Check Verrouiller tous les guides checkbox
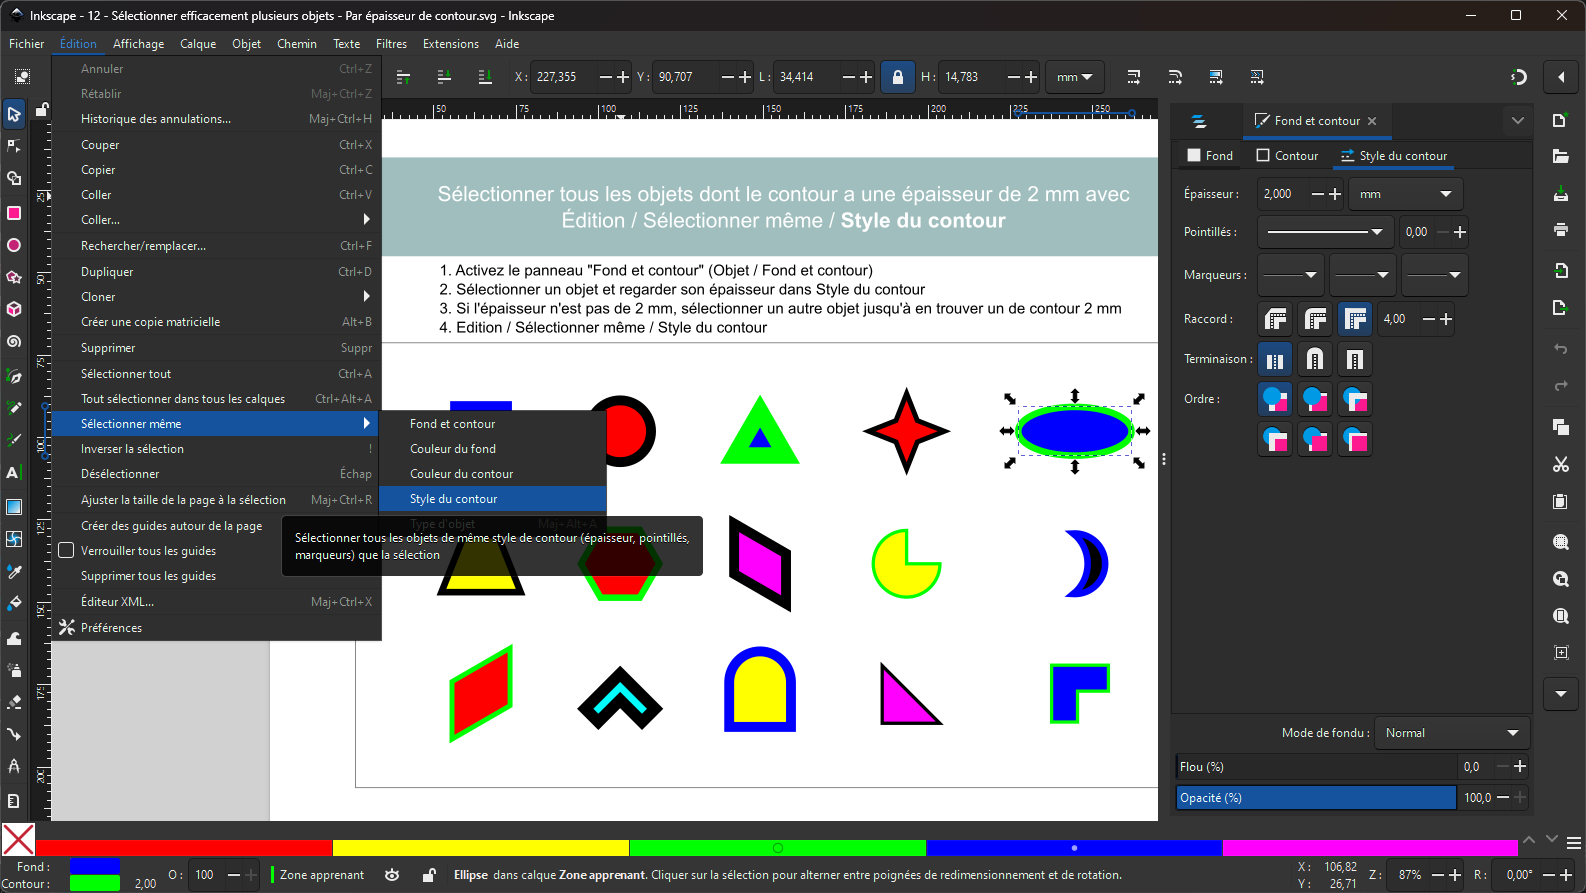This screenshot has width=1586, height=893. 67,550
